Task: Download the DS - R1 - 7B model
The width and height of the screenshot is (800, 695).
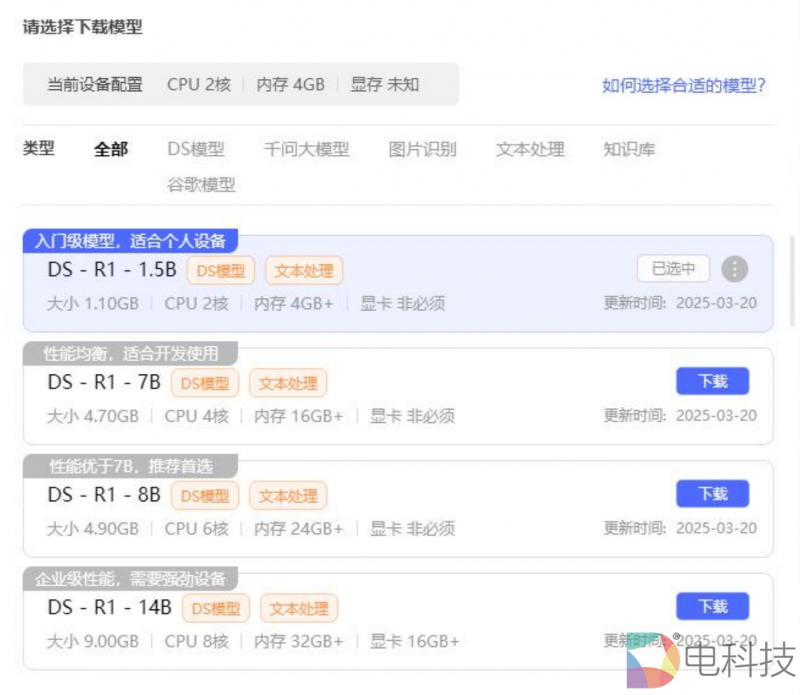Action: (x=712, y=381)
